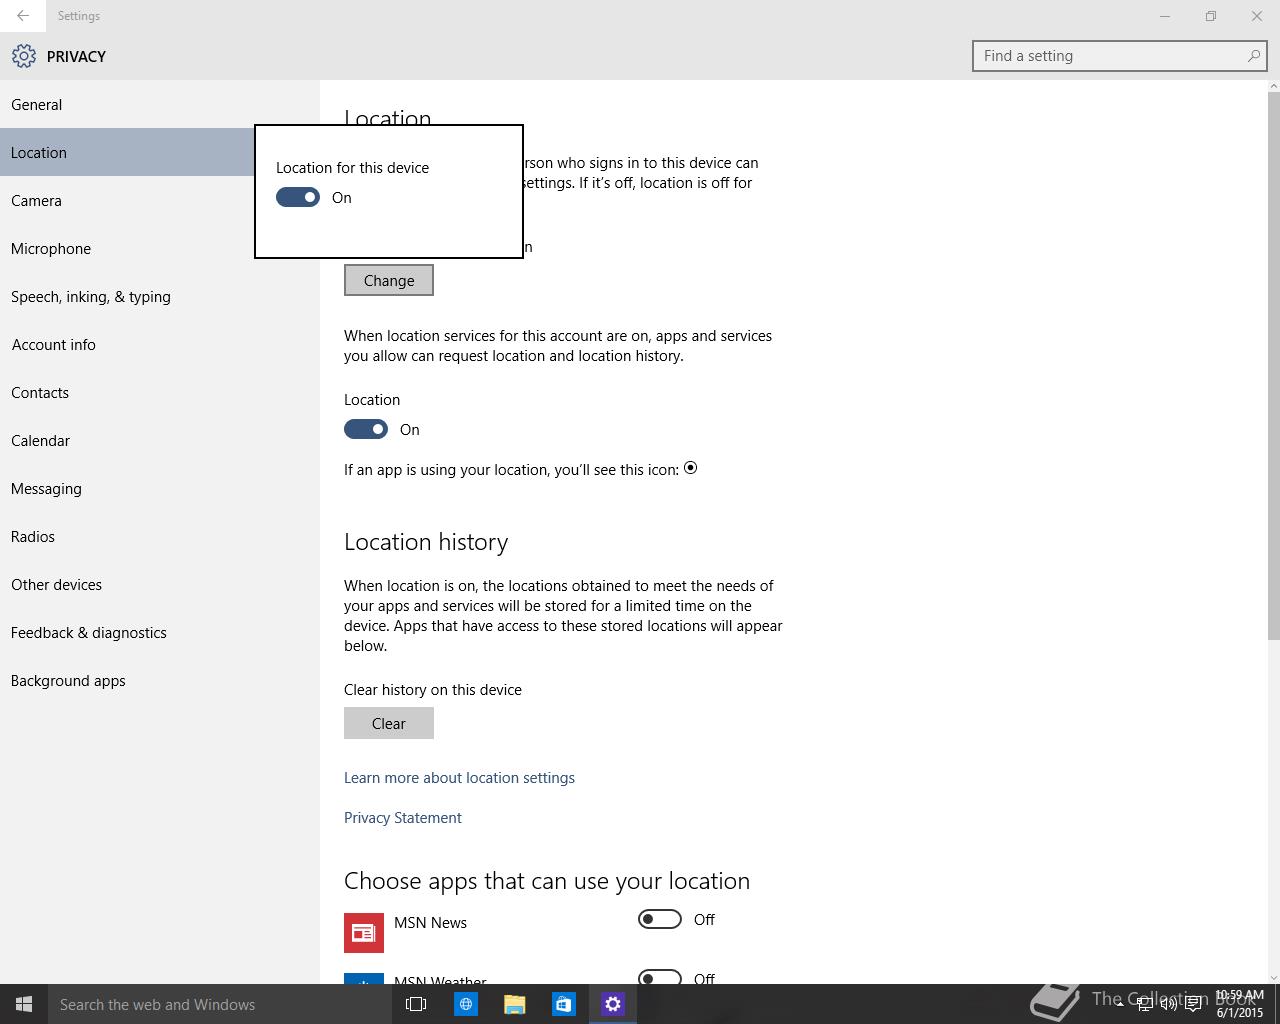Click the vertical scrollbar thumb
This screenshot has width=1280, height=1024.
click(1273, 365)
